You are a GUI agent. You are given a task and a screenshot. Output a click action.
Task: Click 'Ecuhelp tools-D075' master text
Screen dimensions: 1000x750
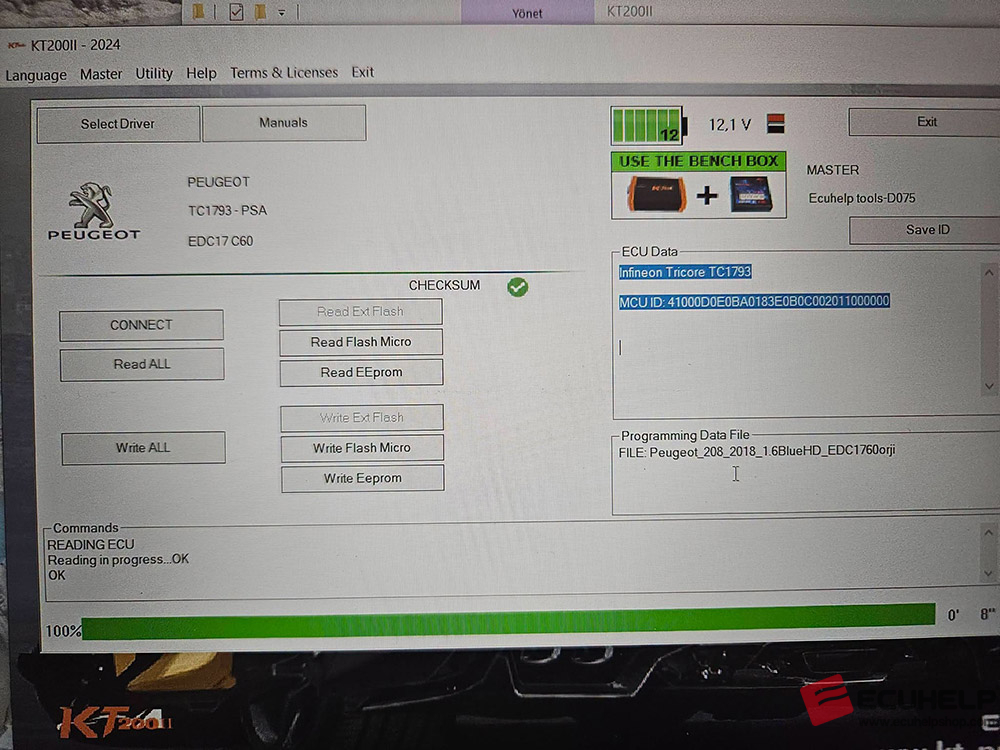[x=862, y=198]
